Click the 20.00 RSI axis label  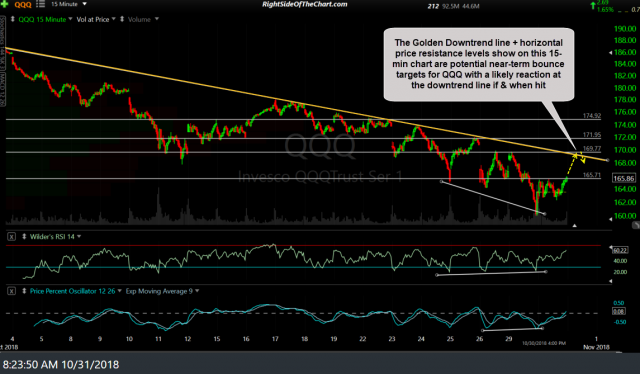(x=620, y=272)
